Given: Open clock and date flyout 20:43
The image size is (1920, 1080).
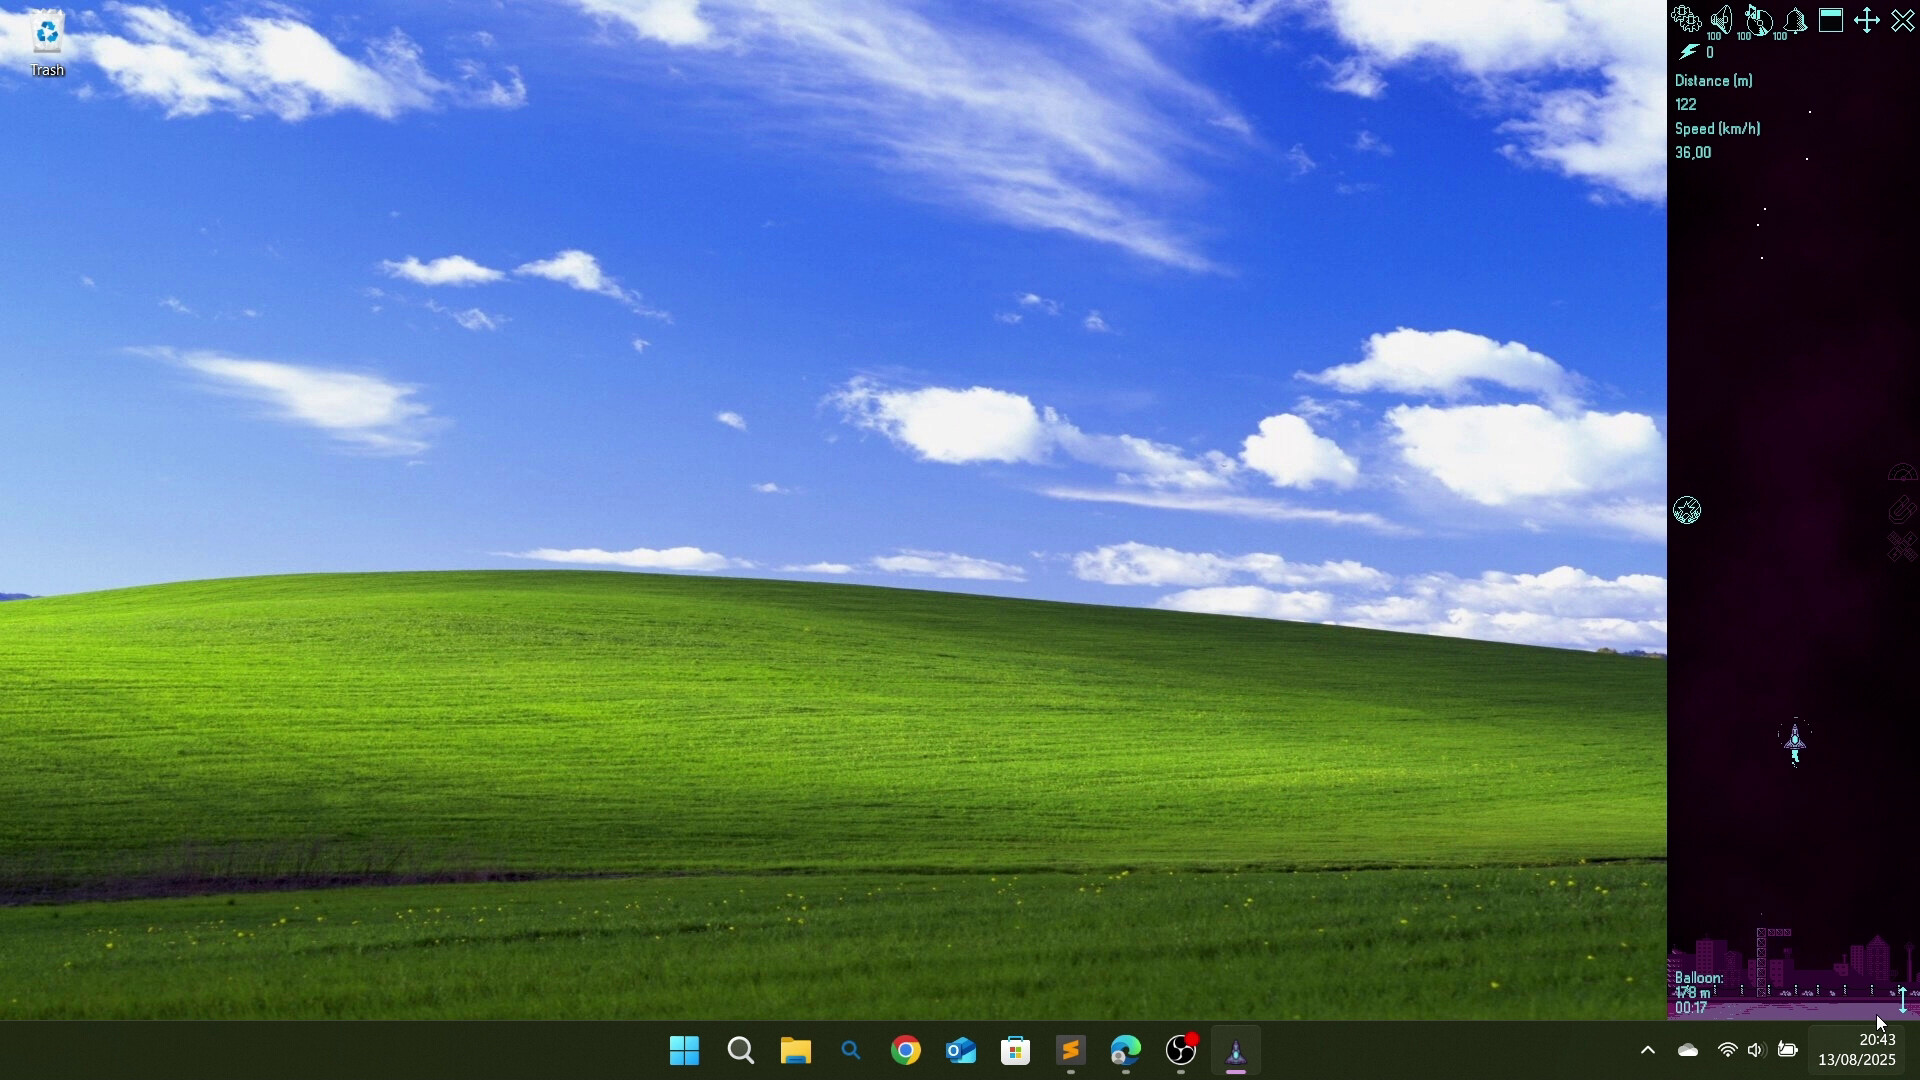Looking at the screenshot, I should point(1857,1050).
